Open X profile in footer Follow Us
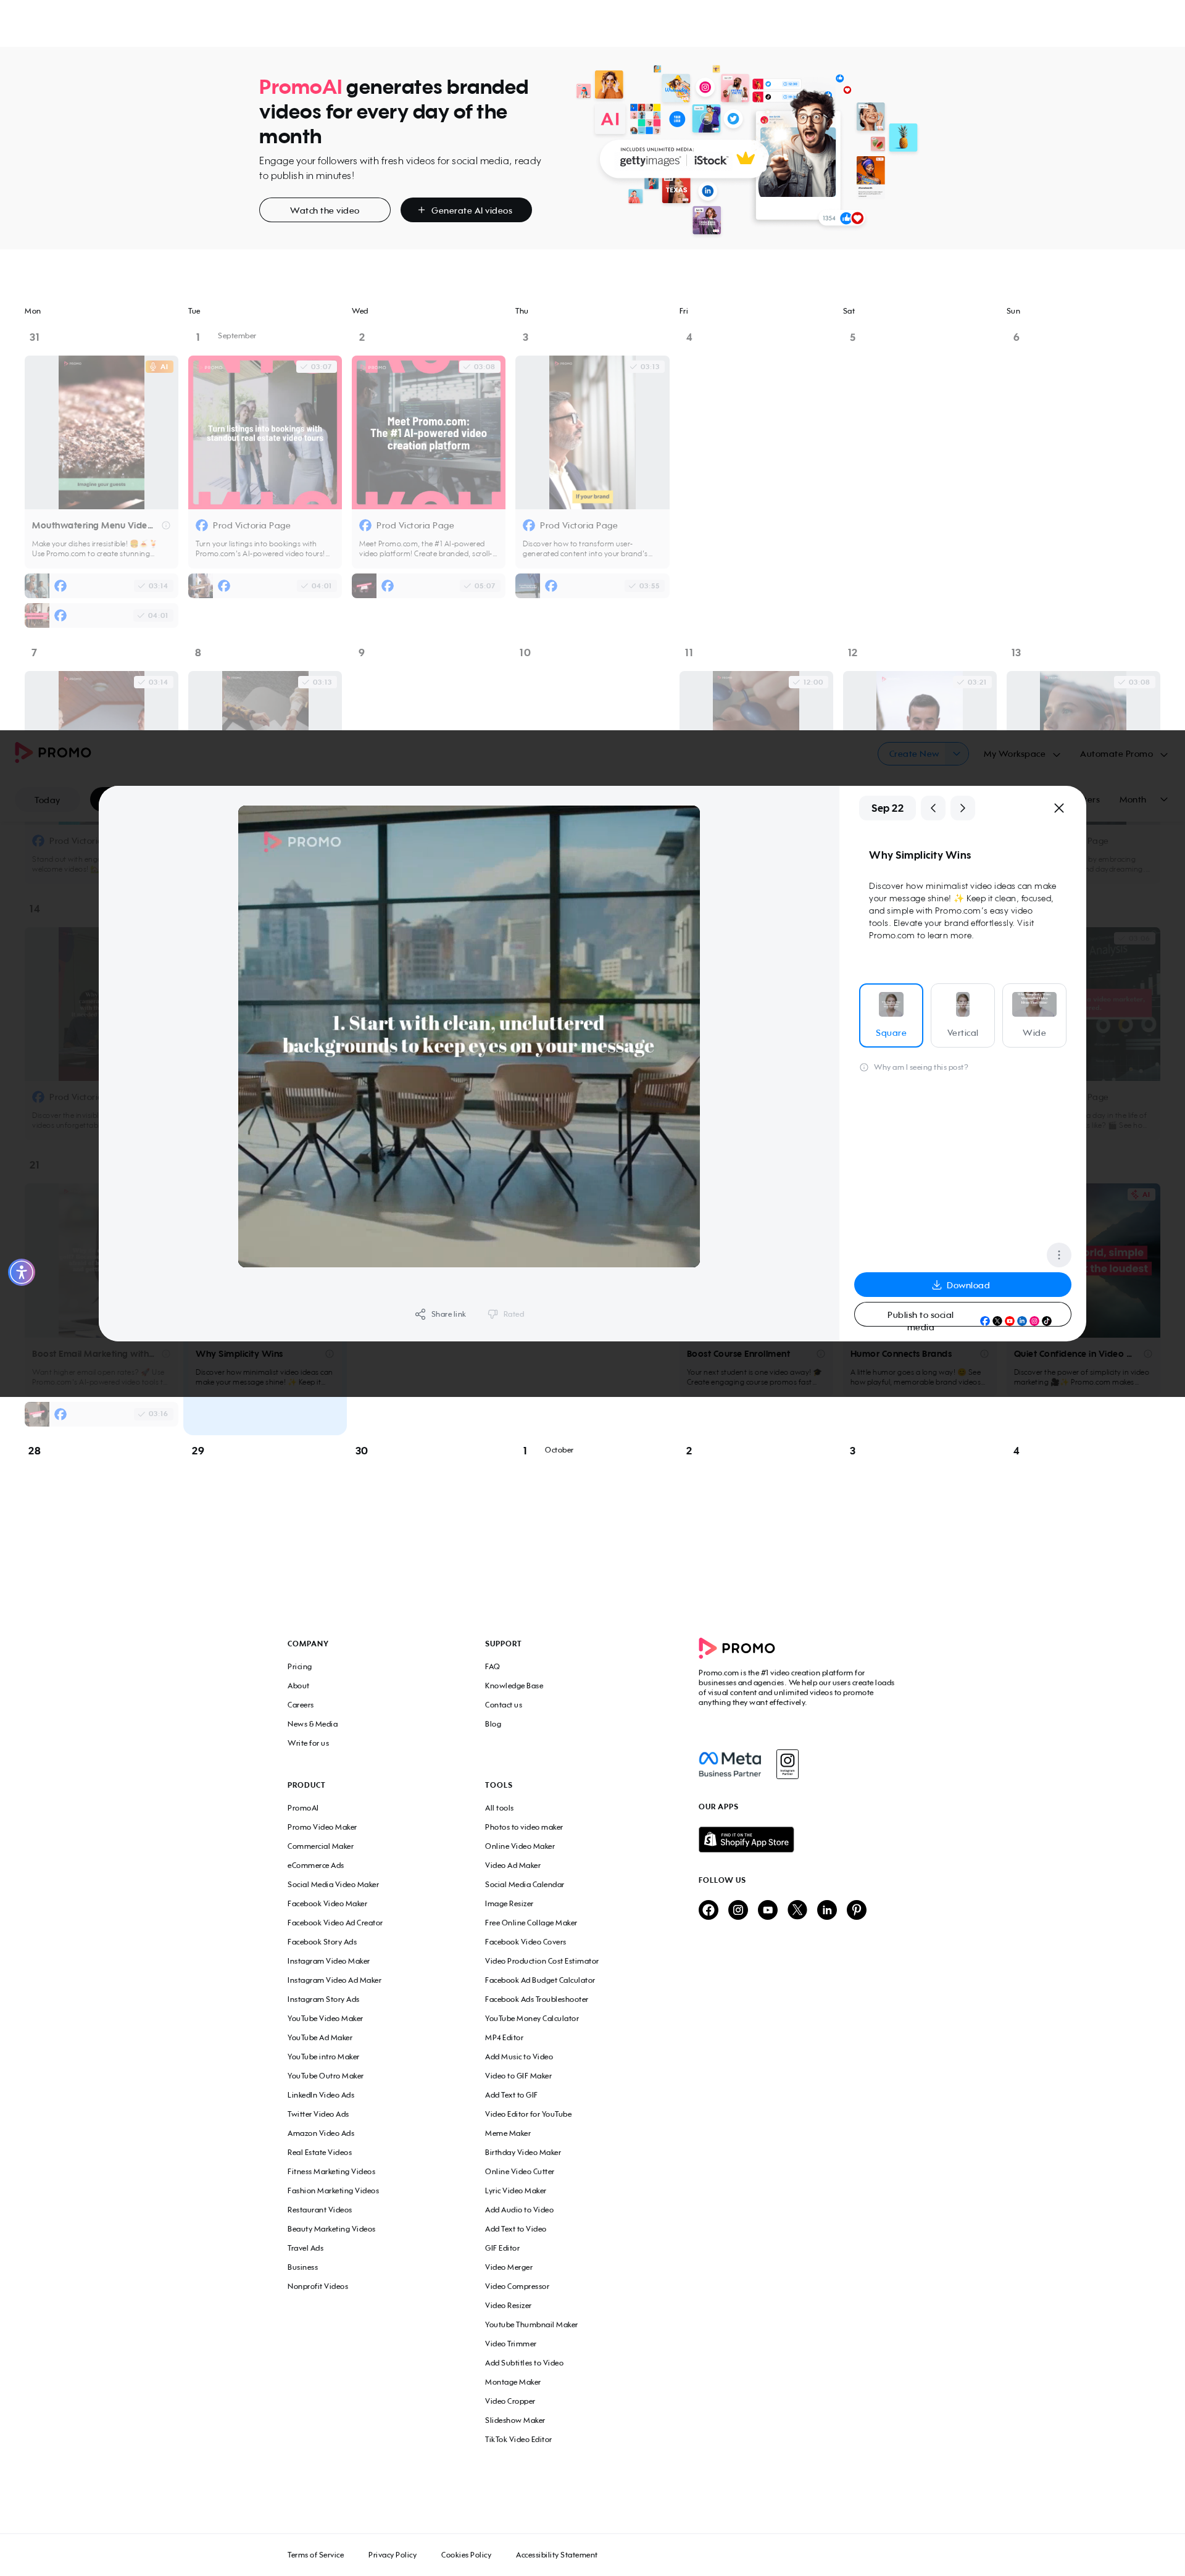1185x2576 pixels. [x=797, y=1910]
